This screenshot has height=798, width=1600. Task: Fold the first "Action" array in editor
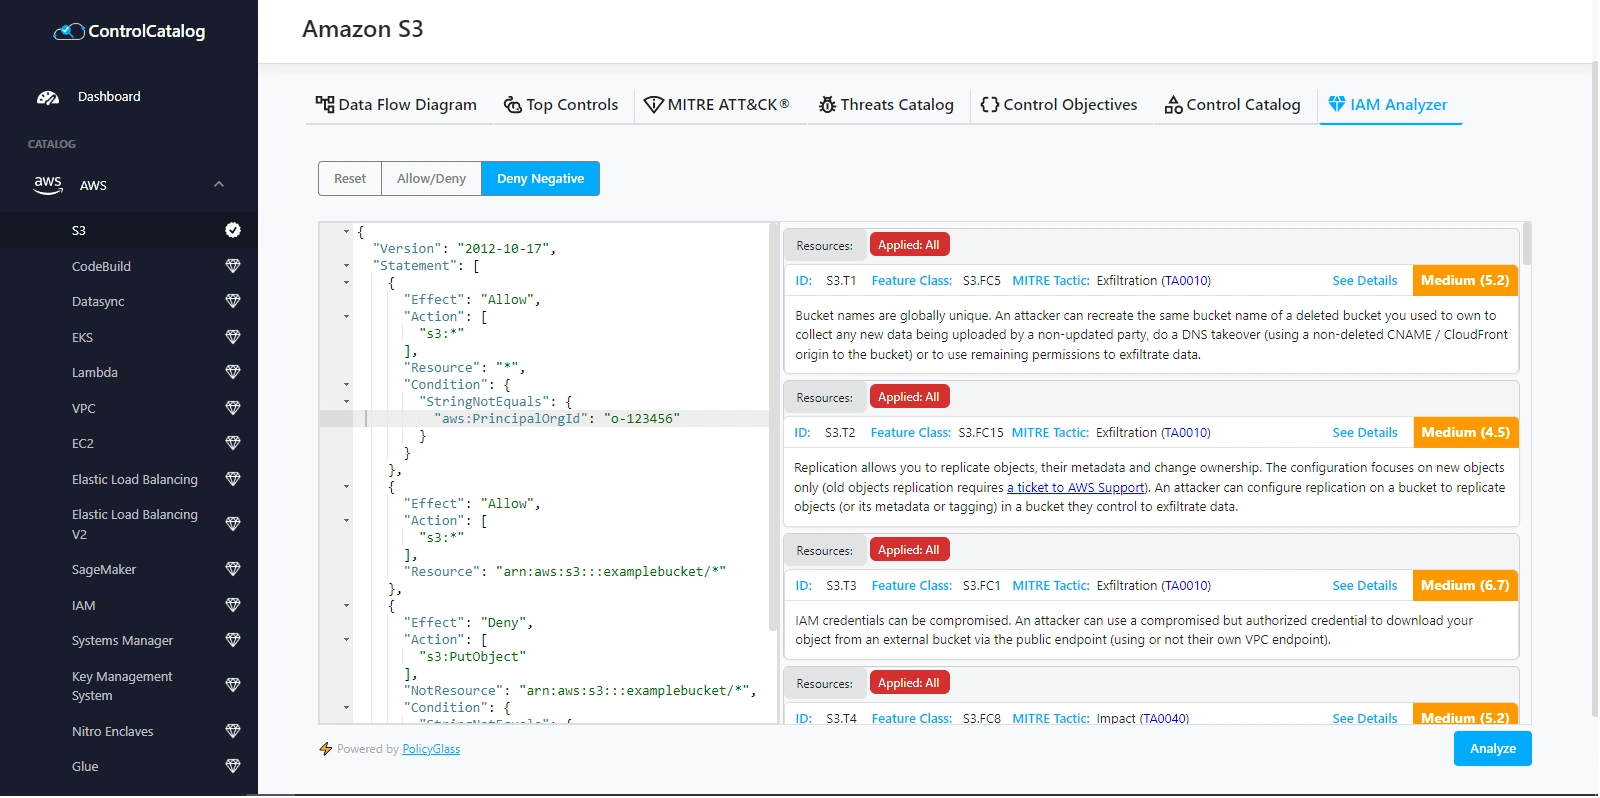[347, 317]
